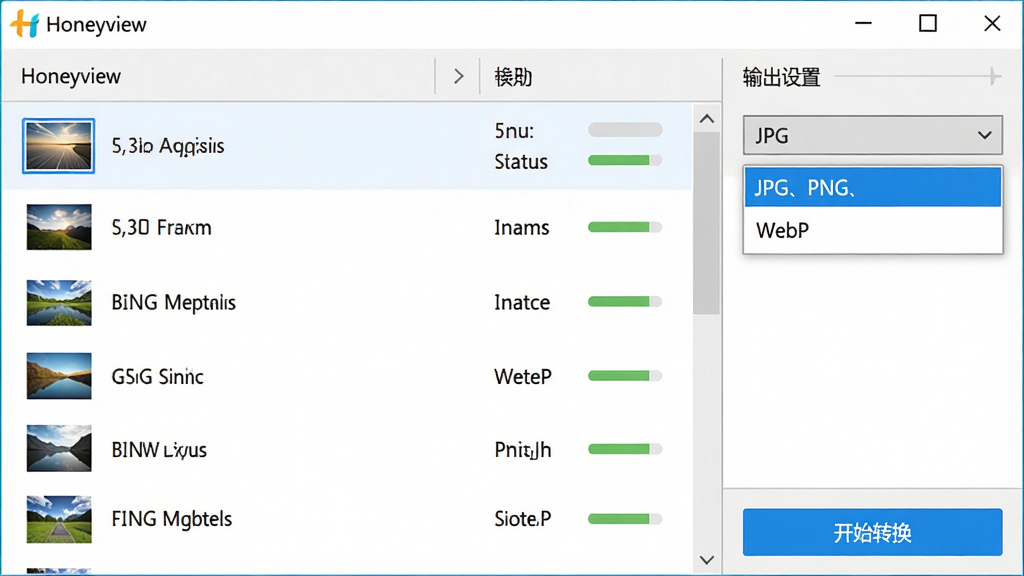Click the Siote.P status text

(522, 519)
